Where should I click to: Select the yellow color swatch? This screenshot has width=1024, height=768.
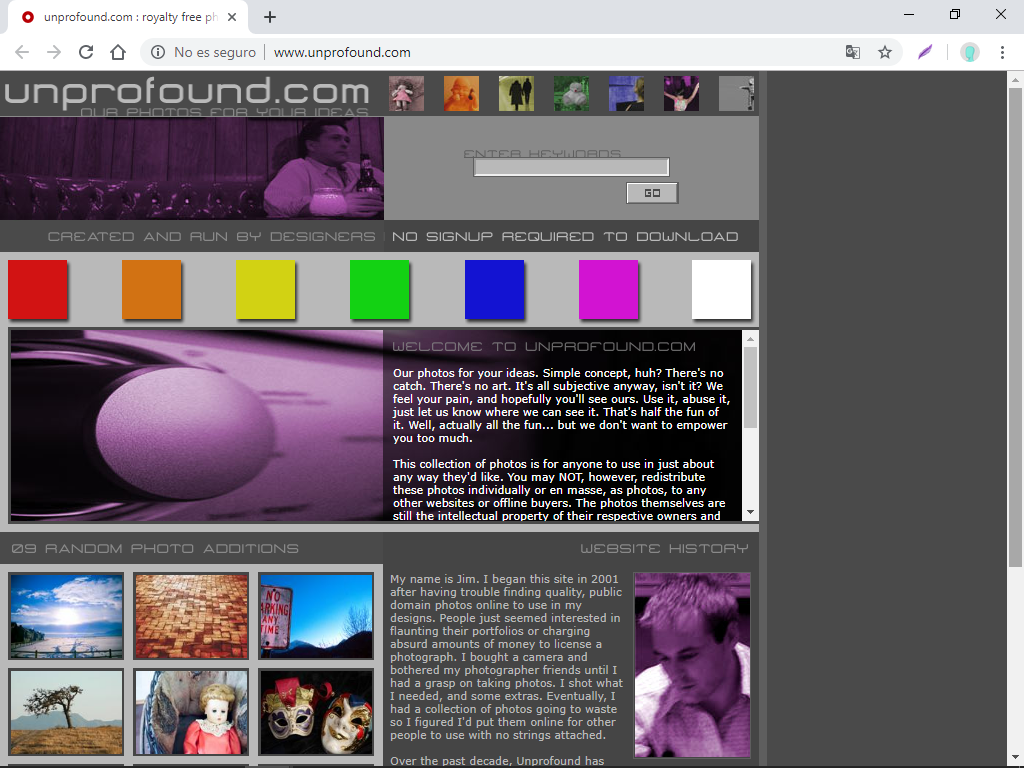tap(265, 289)
